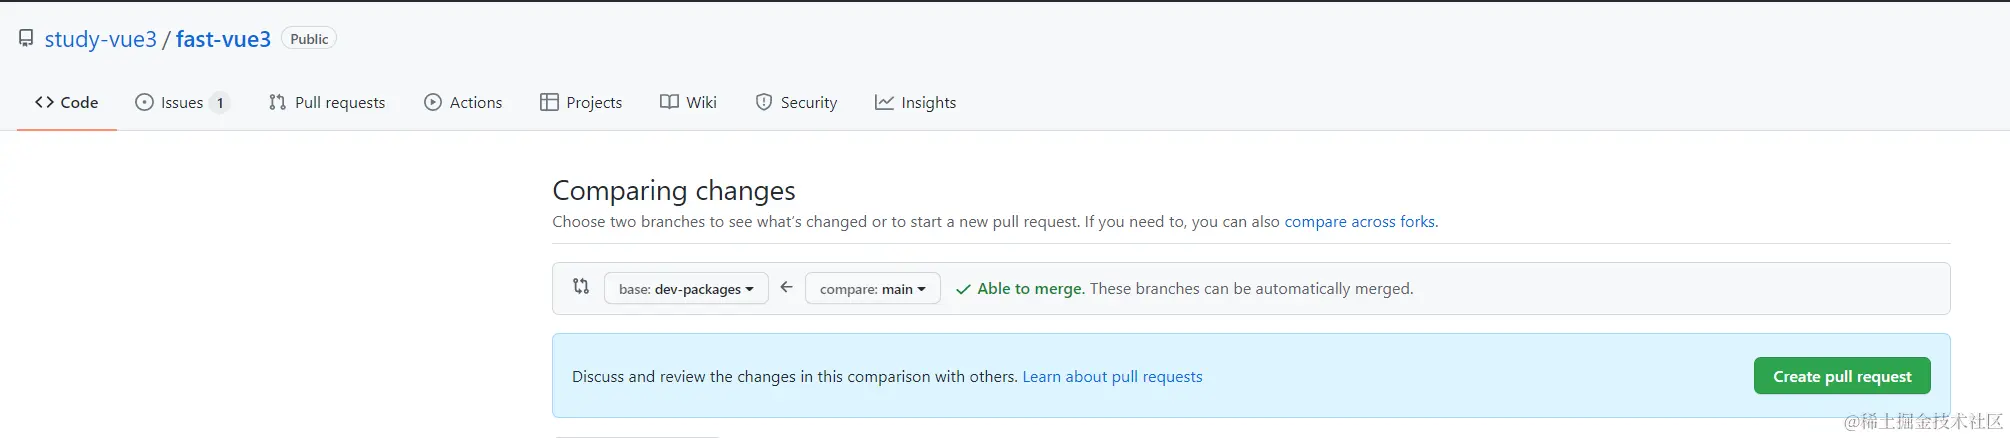Image resolution: width=2010 pixels, height=438 pixels.
Task: Go to the Insights tab
Action: 927,102
